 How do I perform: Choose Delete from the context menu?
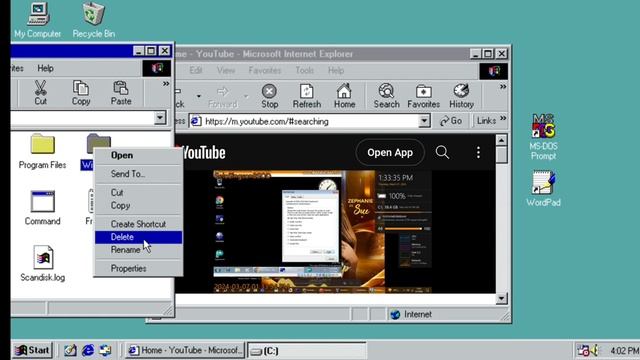pyautogui.click(x=138, y=237)
